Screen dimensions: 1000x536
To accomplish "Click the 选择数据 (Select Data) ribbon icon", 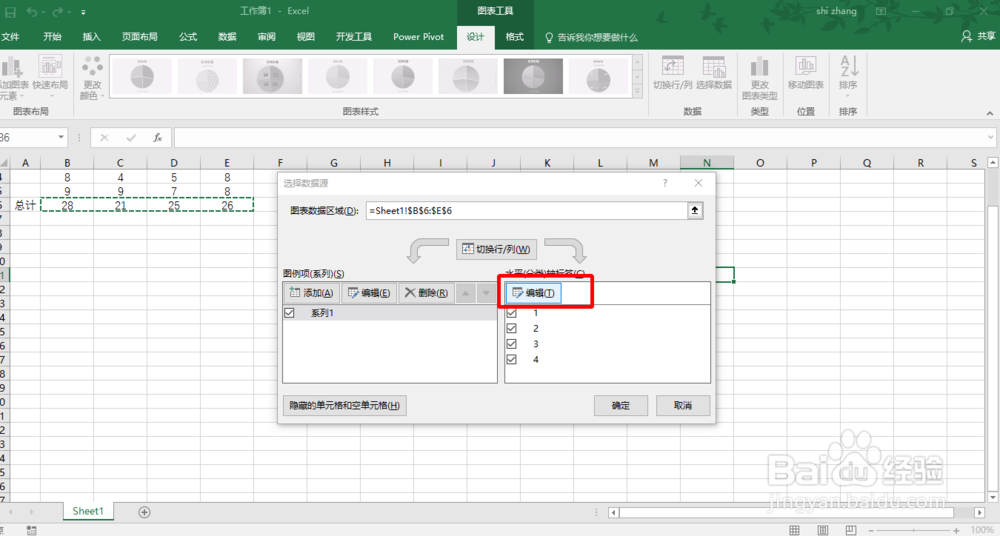I will [x=714, y=73].
